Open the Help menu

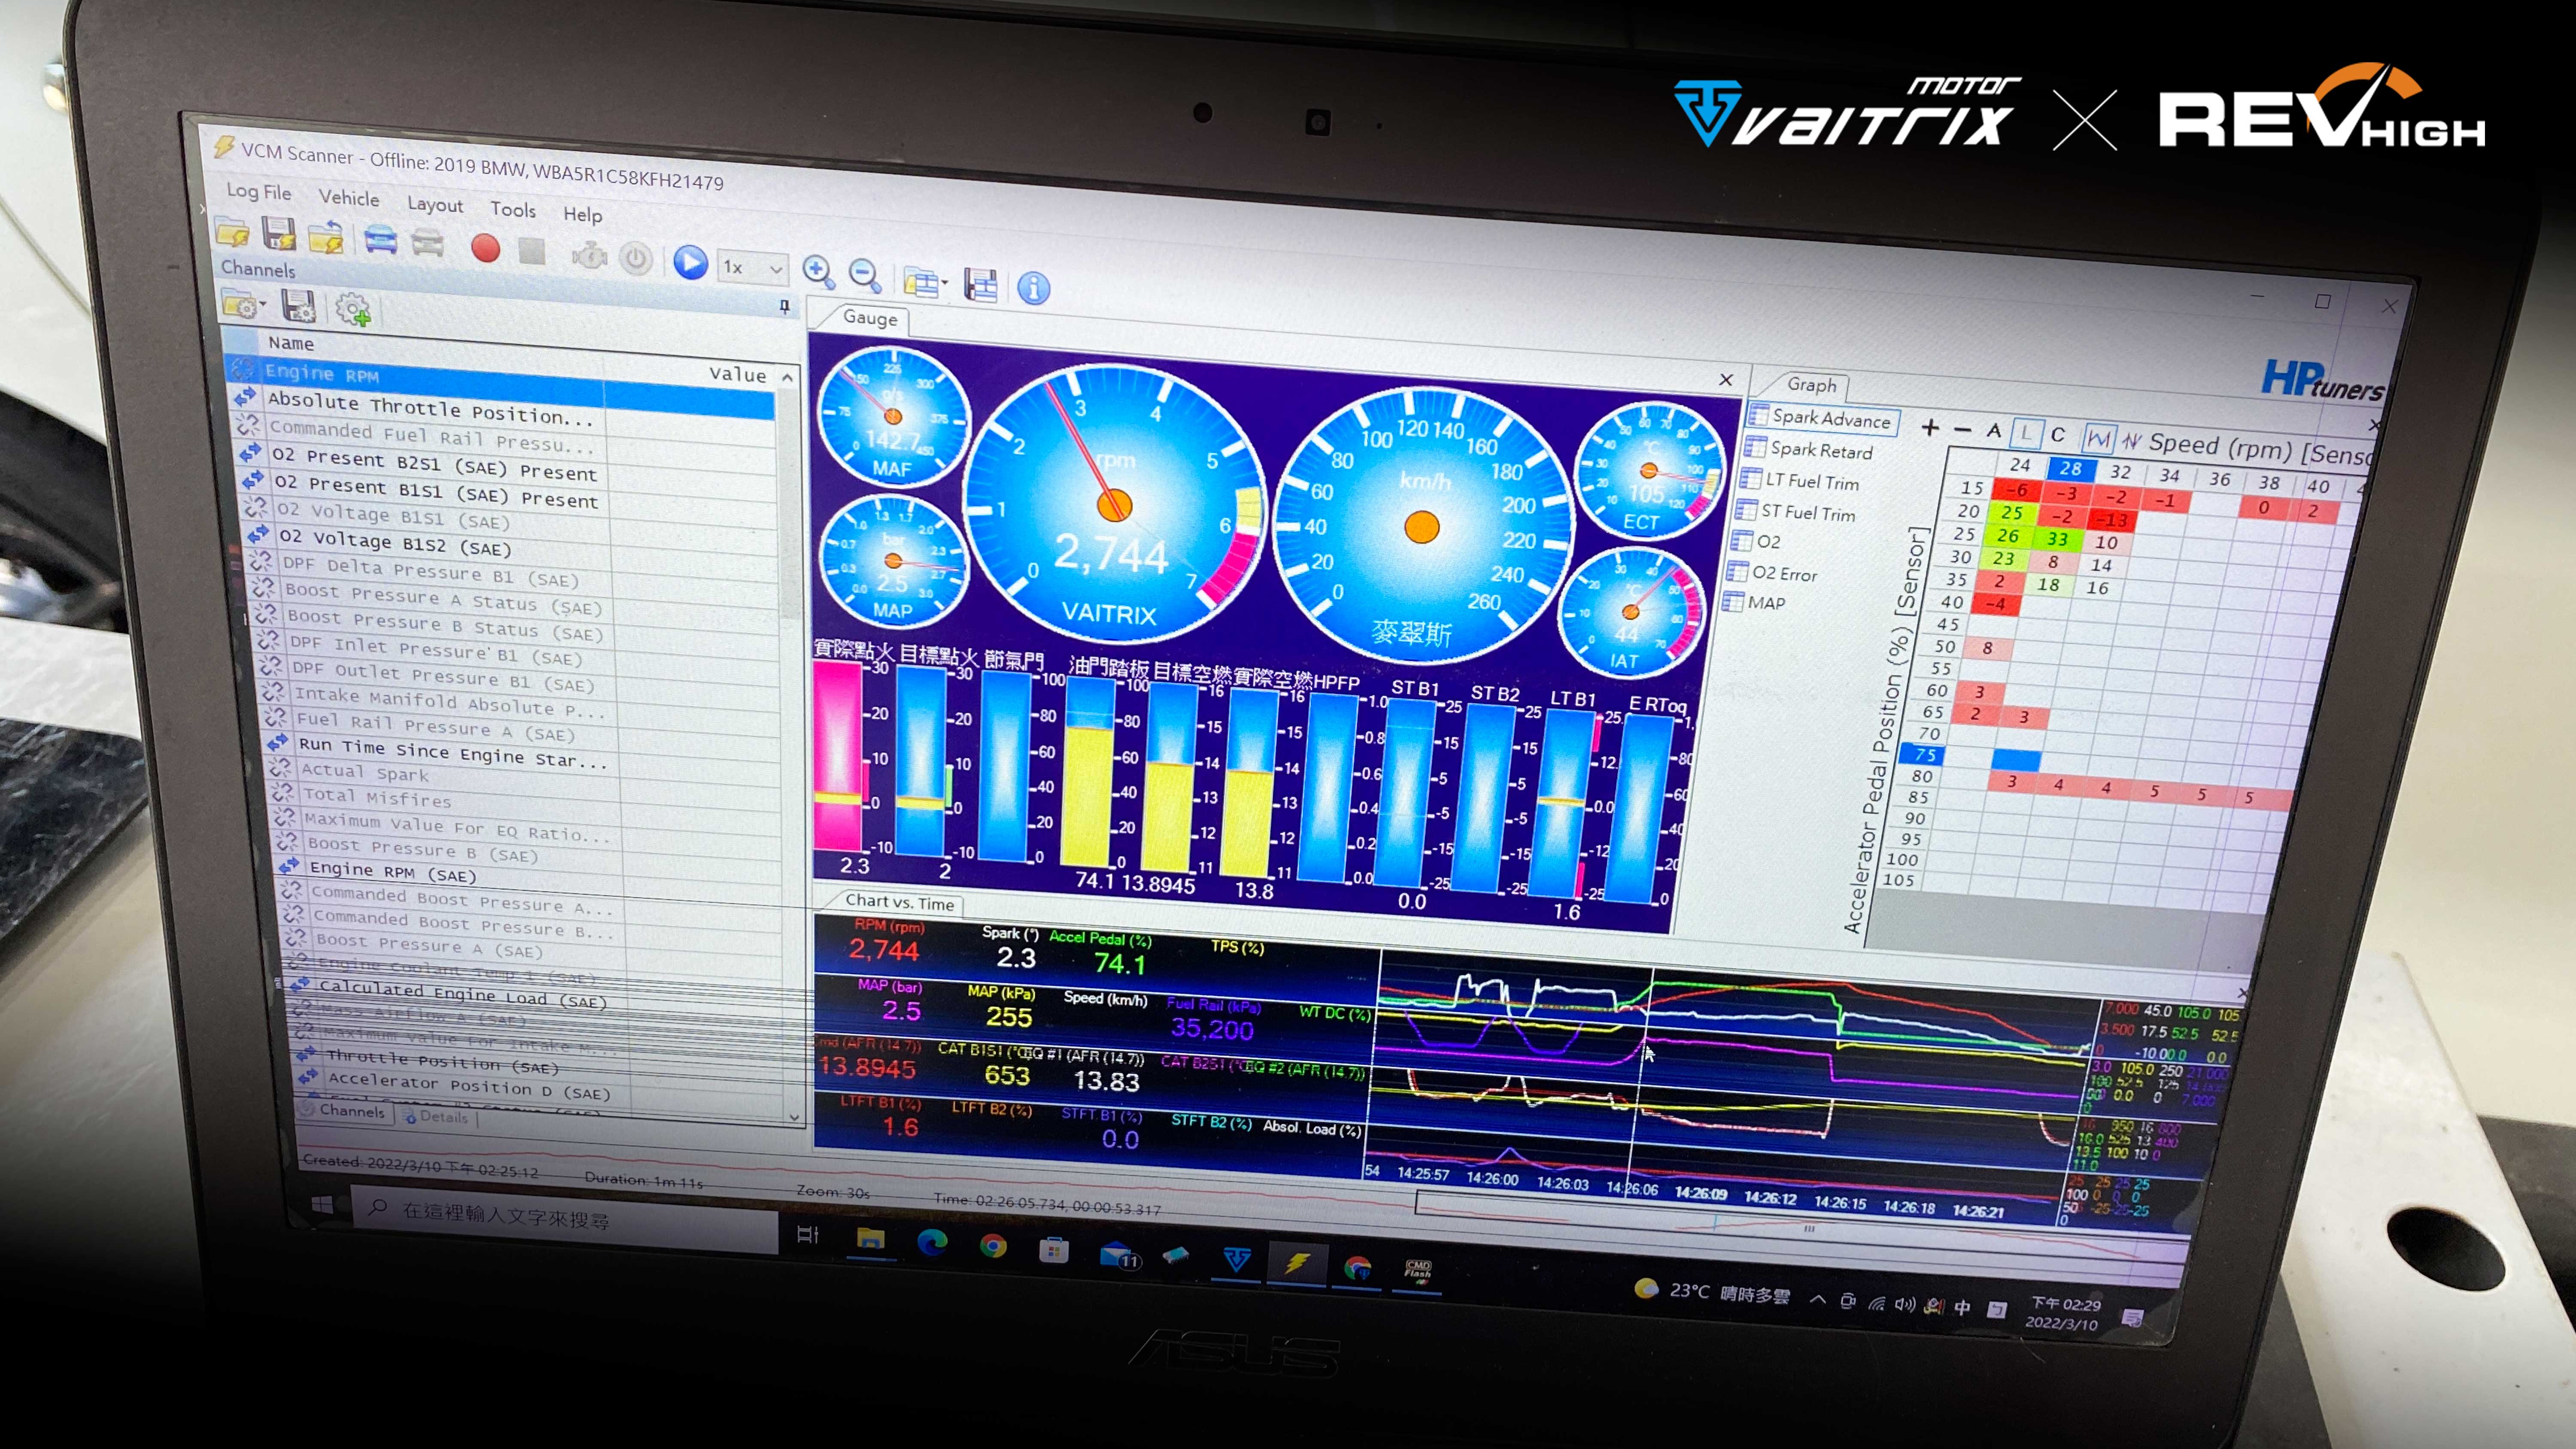(x=582, y=214)
